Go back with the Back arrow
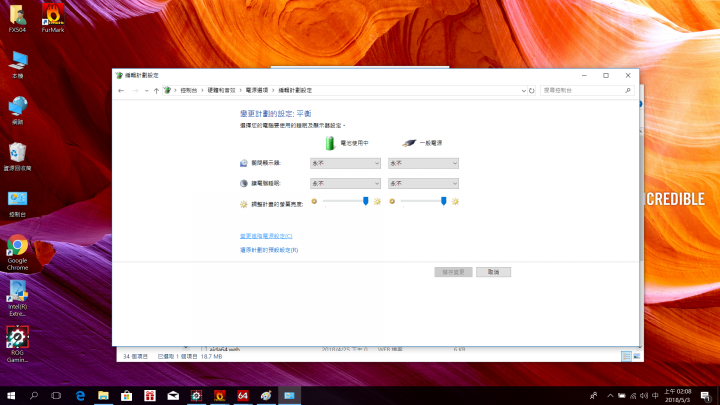 pos(121,90)
